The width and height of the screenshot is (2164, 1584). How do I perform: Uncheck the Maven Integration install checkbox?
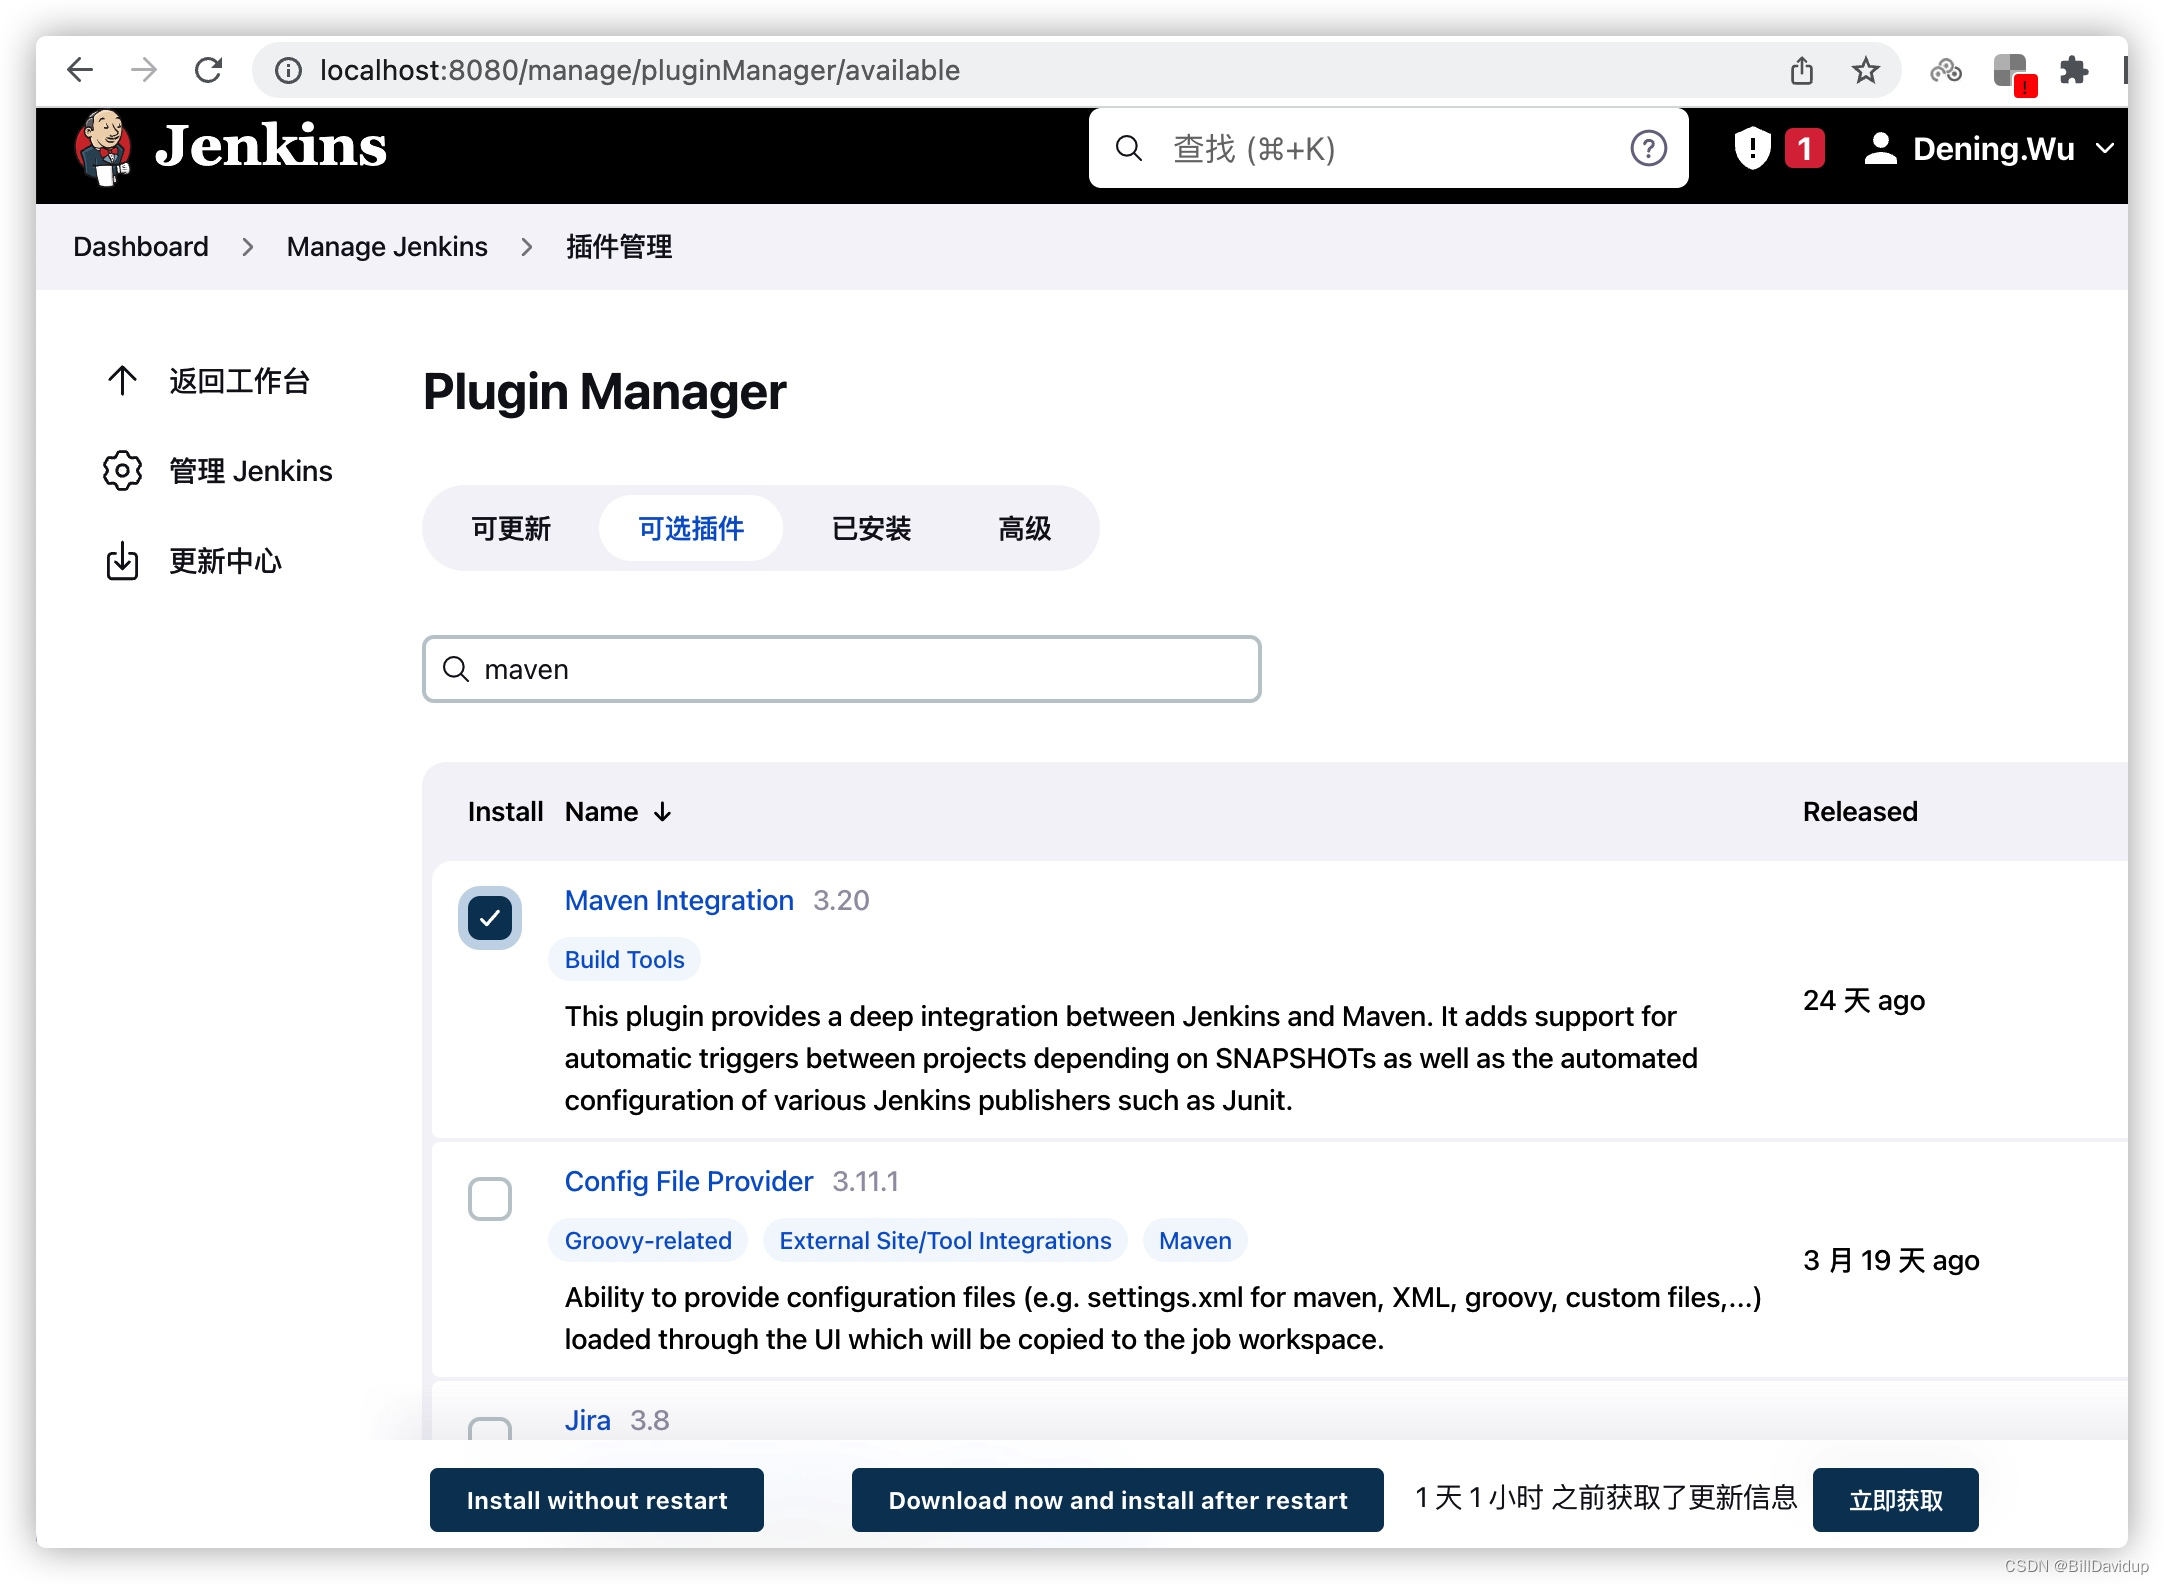490,918
